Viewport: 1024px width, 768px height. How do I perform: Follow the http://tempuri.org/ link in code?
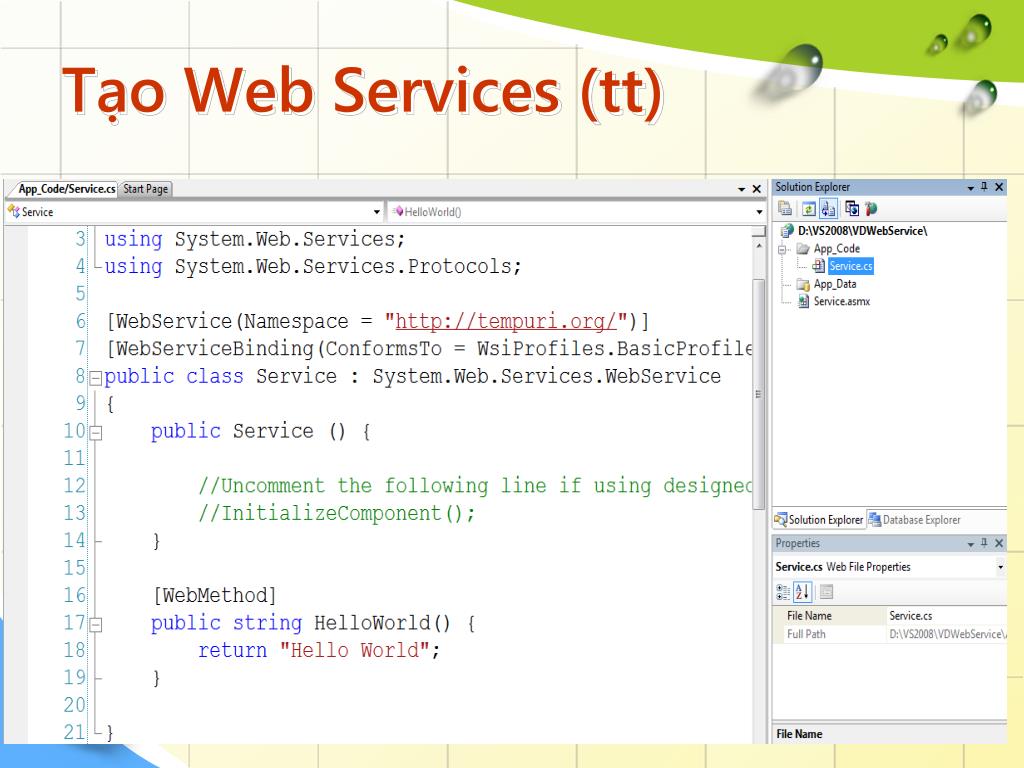[x=506, y=321]
